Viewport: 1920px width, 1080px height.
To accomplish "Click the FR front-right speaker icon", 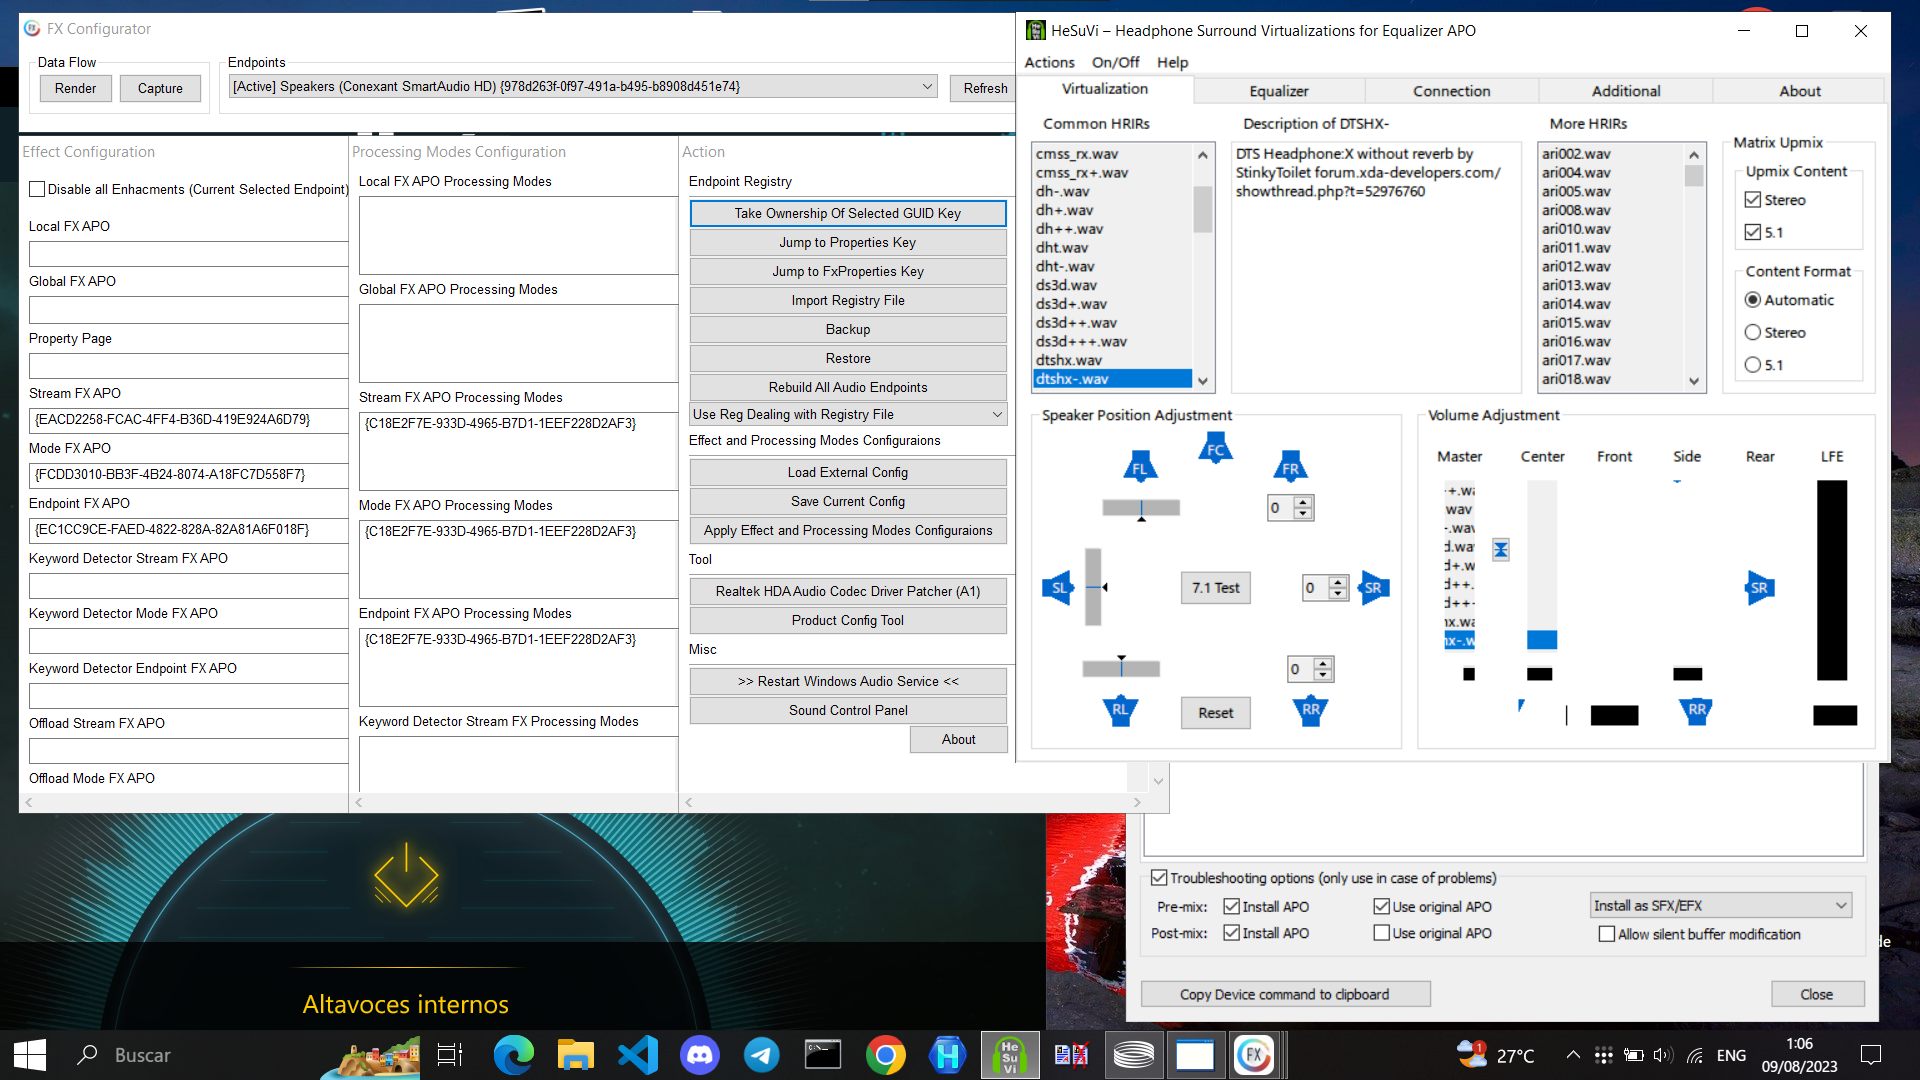I will [x=1291, y=467].
